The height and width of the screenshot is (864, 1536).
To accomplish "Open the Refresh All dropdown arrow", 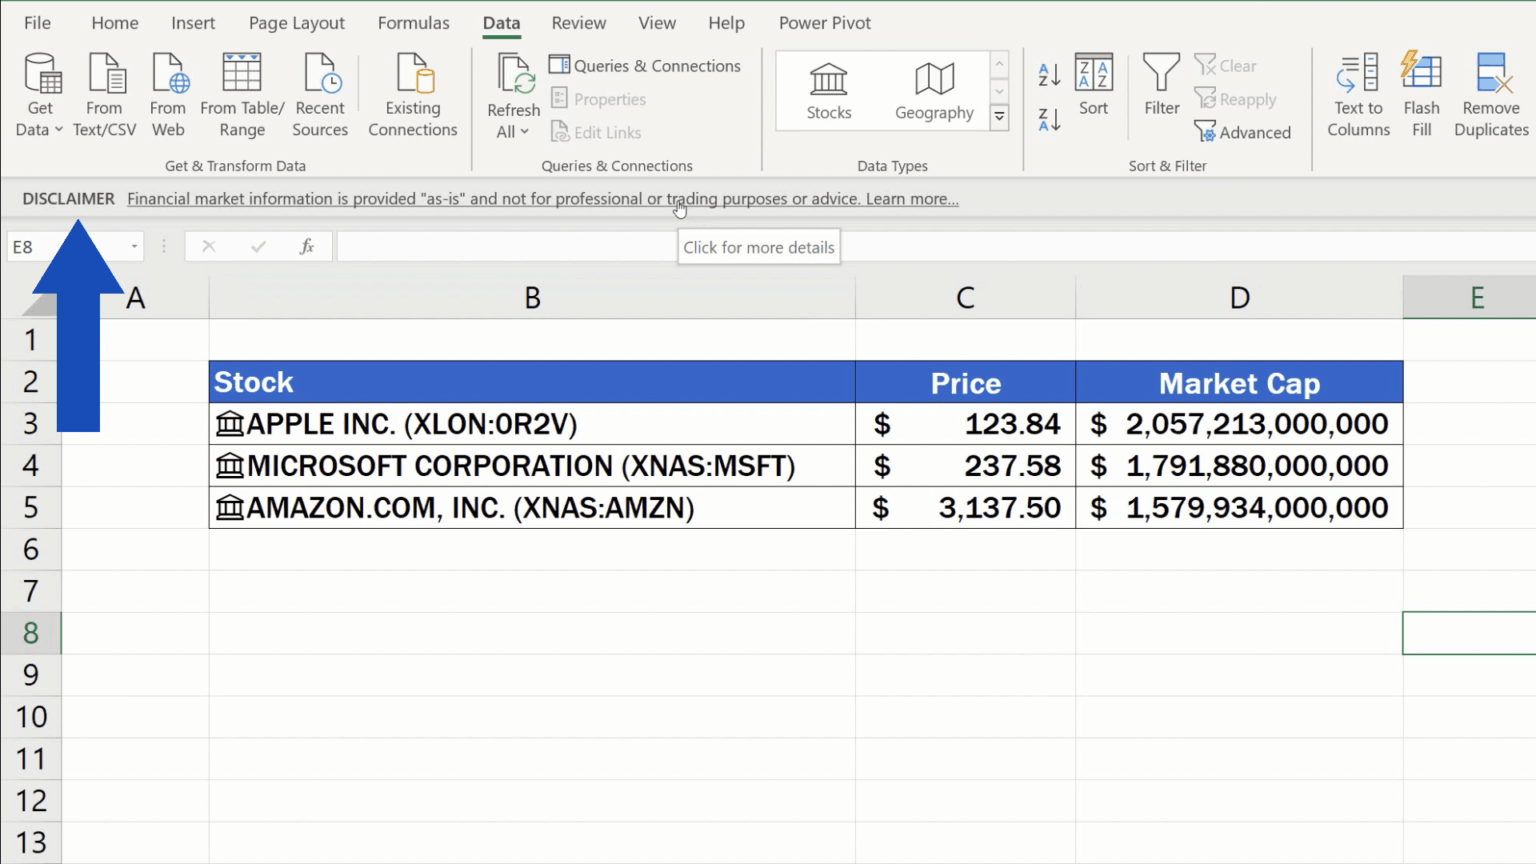I will pos(527,131).
